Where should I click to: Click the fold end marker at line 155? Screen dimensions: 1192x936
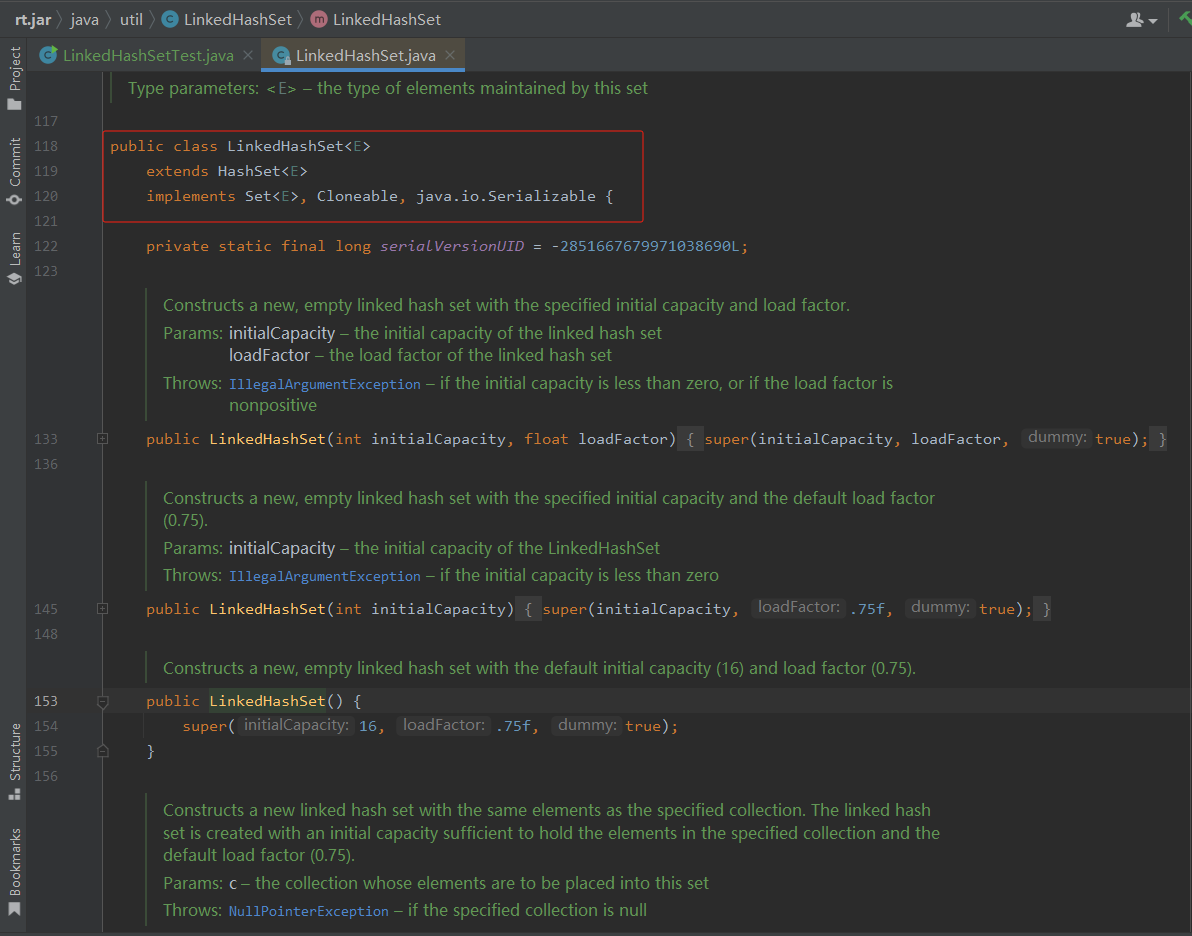[102, 751]
